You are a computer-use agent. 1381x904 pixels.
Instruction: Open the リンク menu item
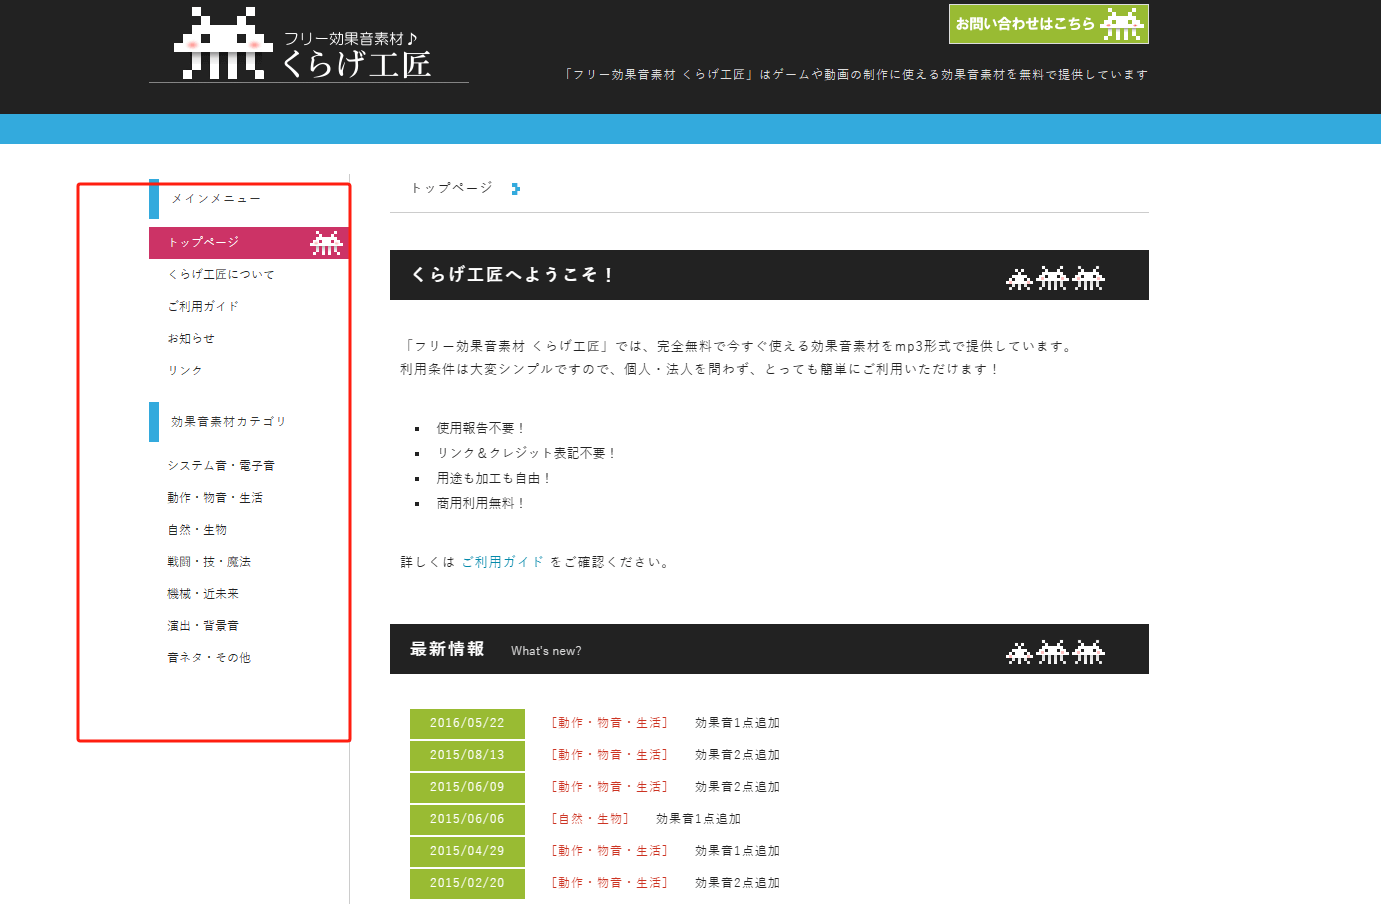click(x=185, y=370)
